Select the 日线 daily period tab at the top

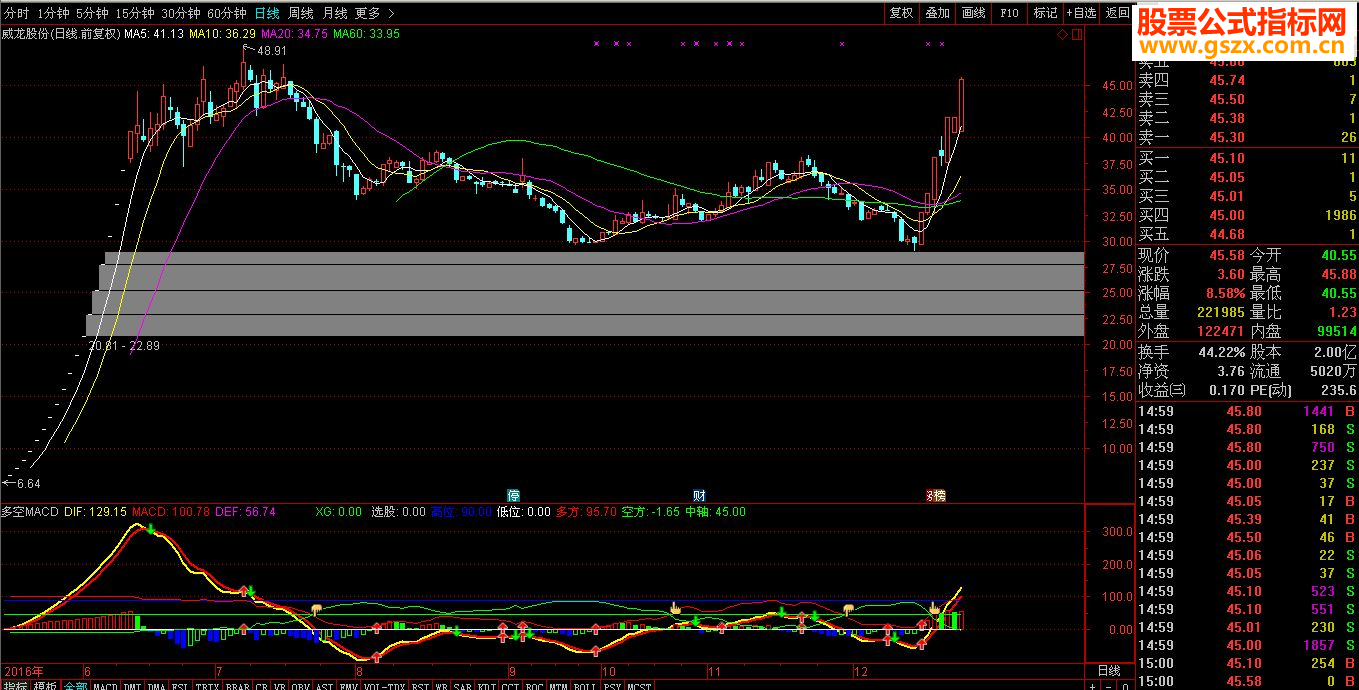point(267,14)
